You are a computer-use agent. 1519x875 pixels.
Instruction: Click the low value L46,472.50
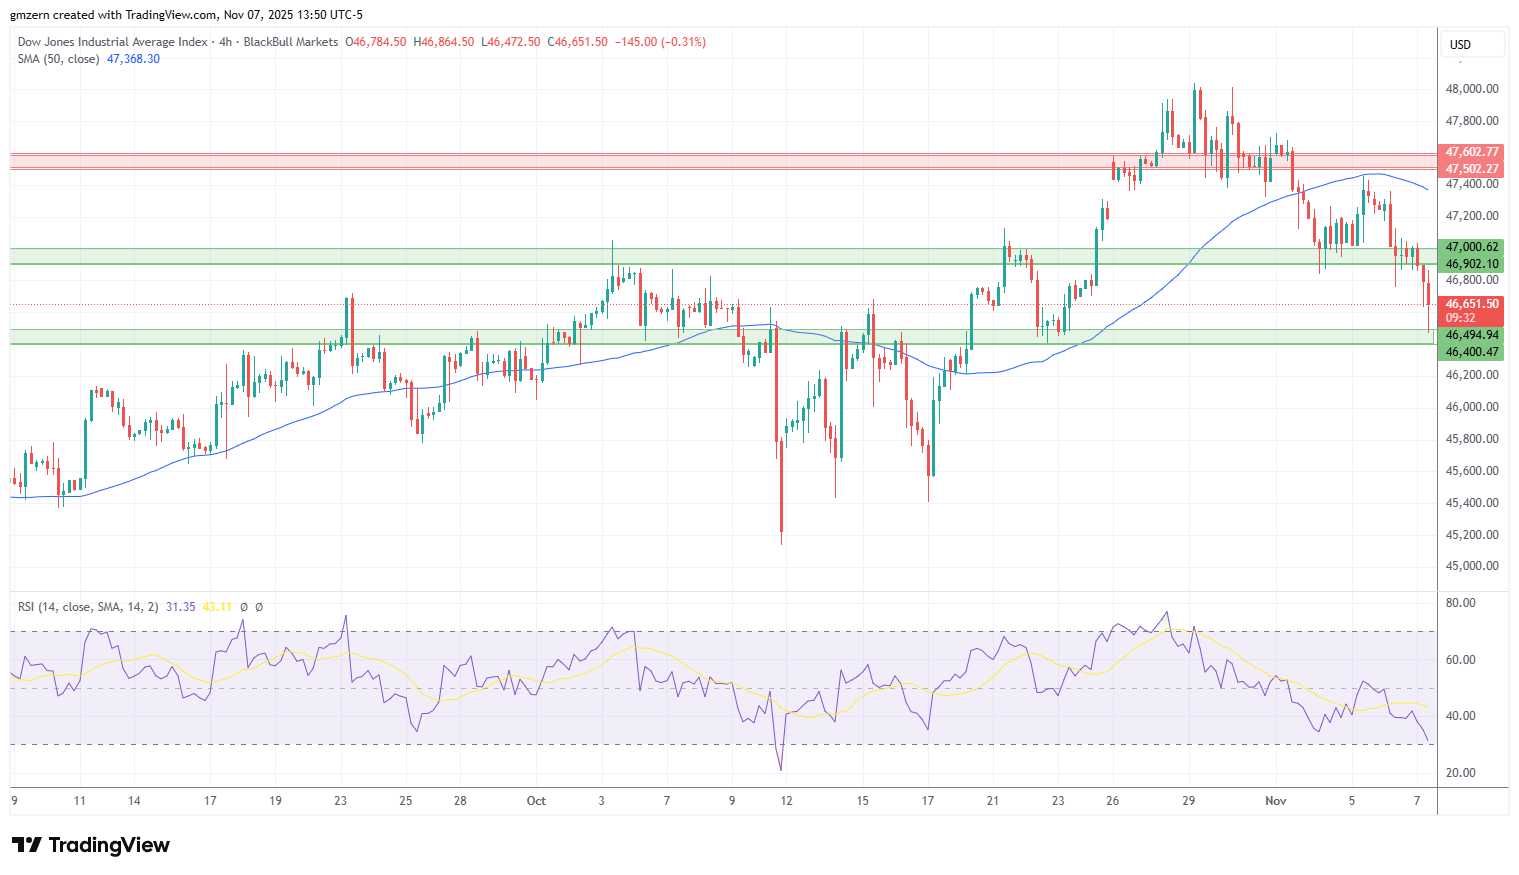coord(511,42)
